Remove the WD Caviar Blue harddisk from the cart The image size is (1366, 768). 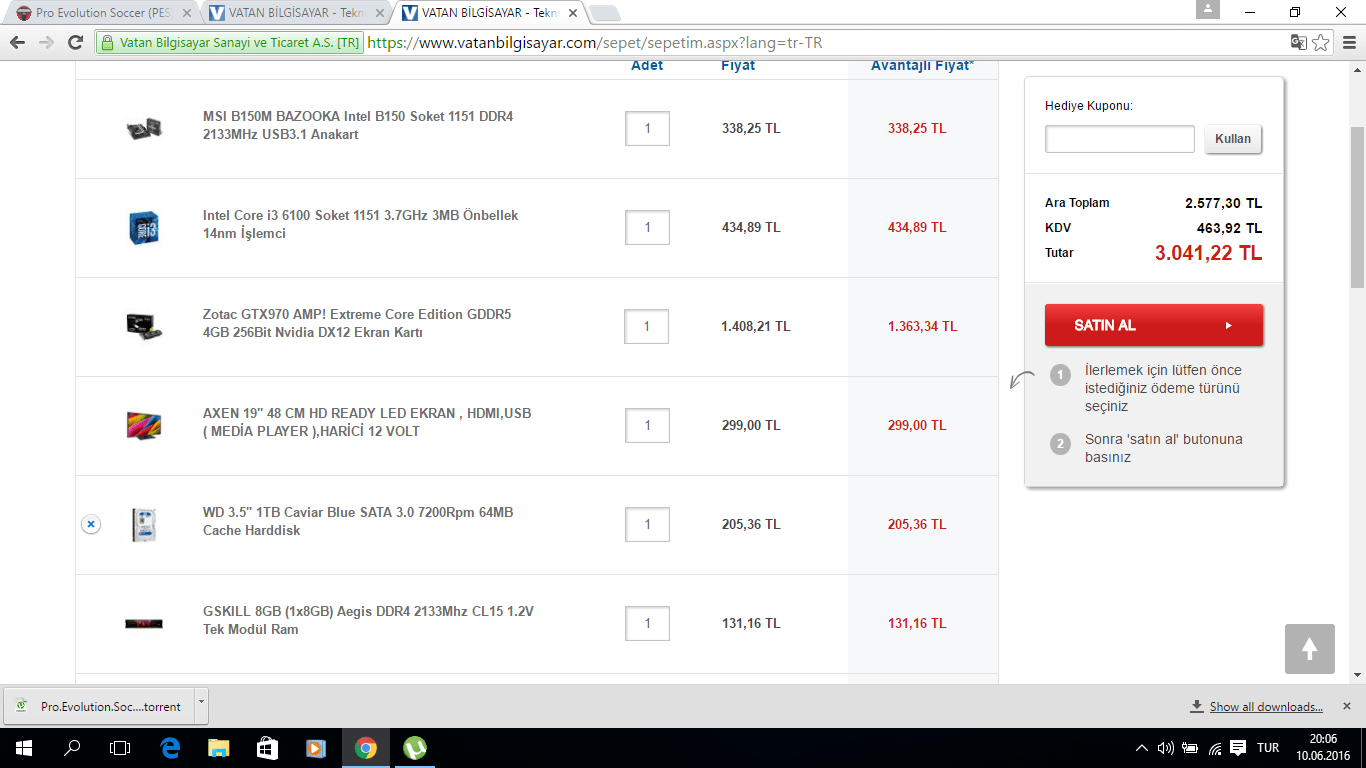91,524
